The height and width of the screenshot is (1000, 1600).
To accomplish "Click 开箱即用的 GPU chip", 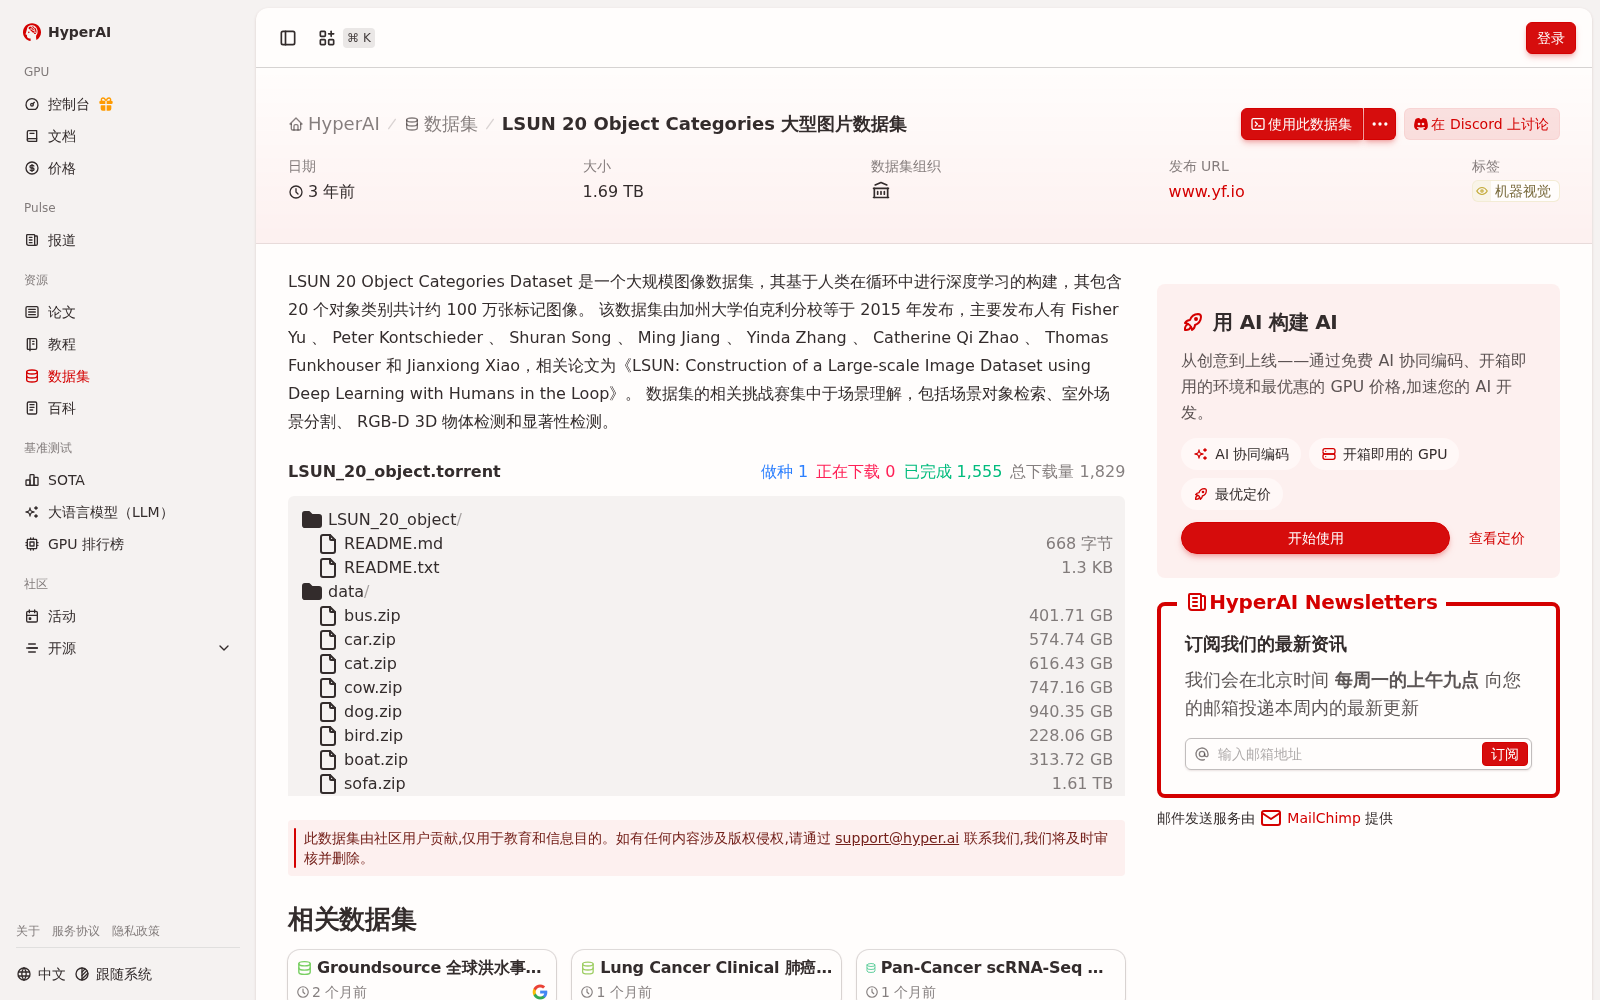I will (1384, 454).
